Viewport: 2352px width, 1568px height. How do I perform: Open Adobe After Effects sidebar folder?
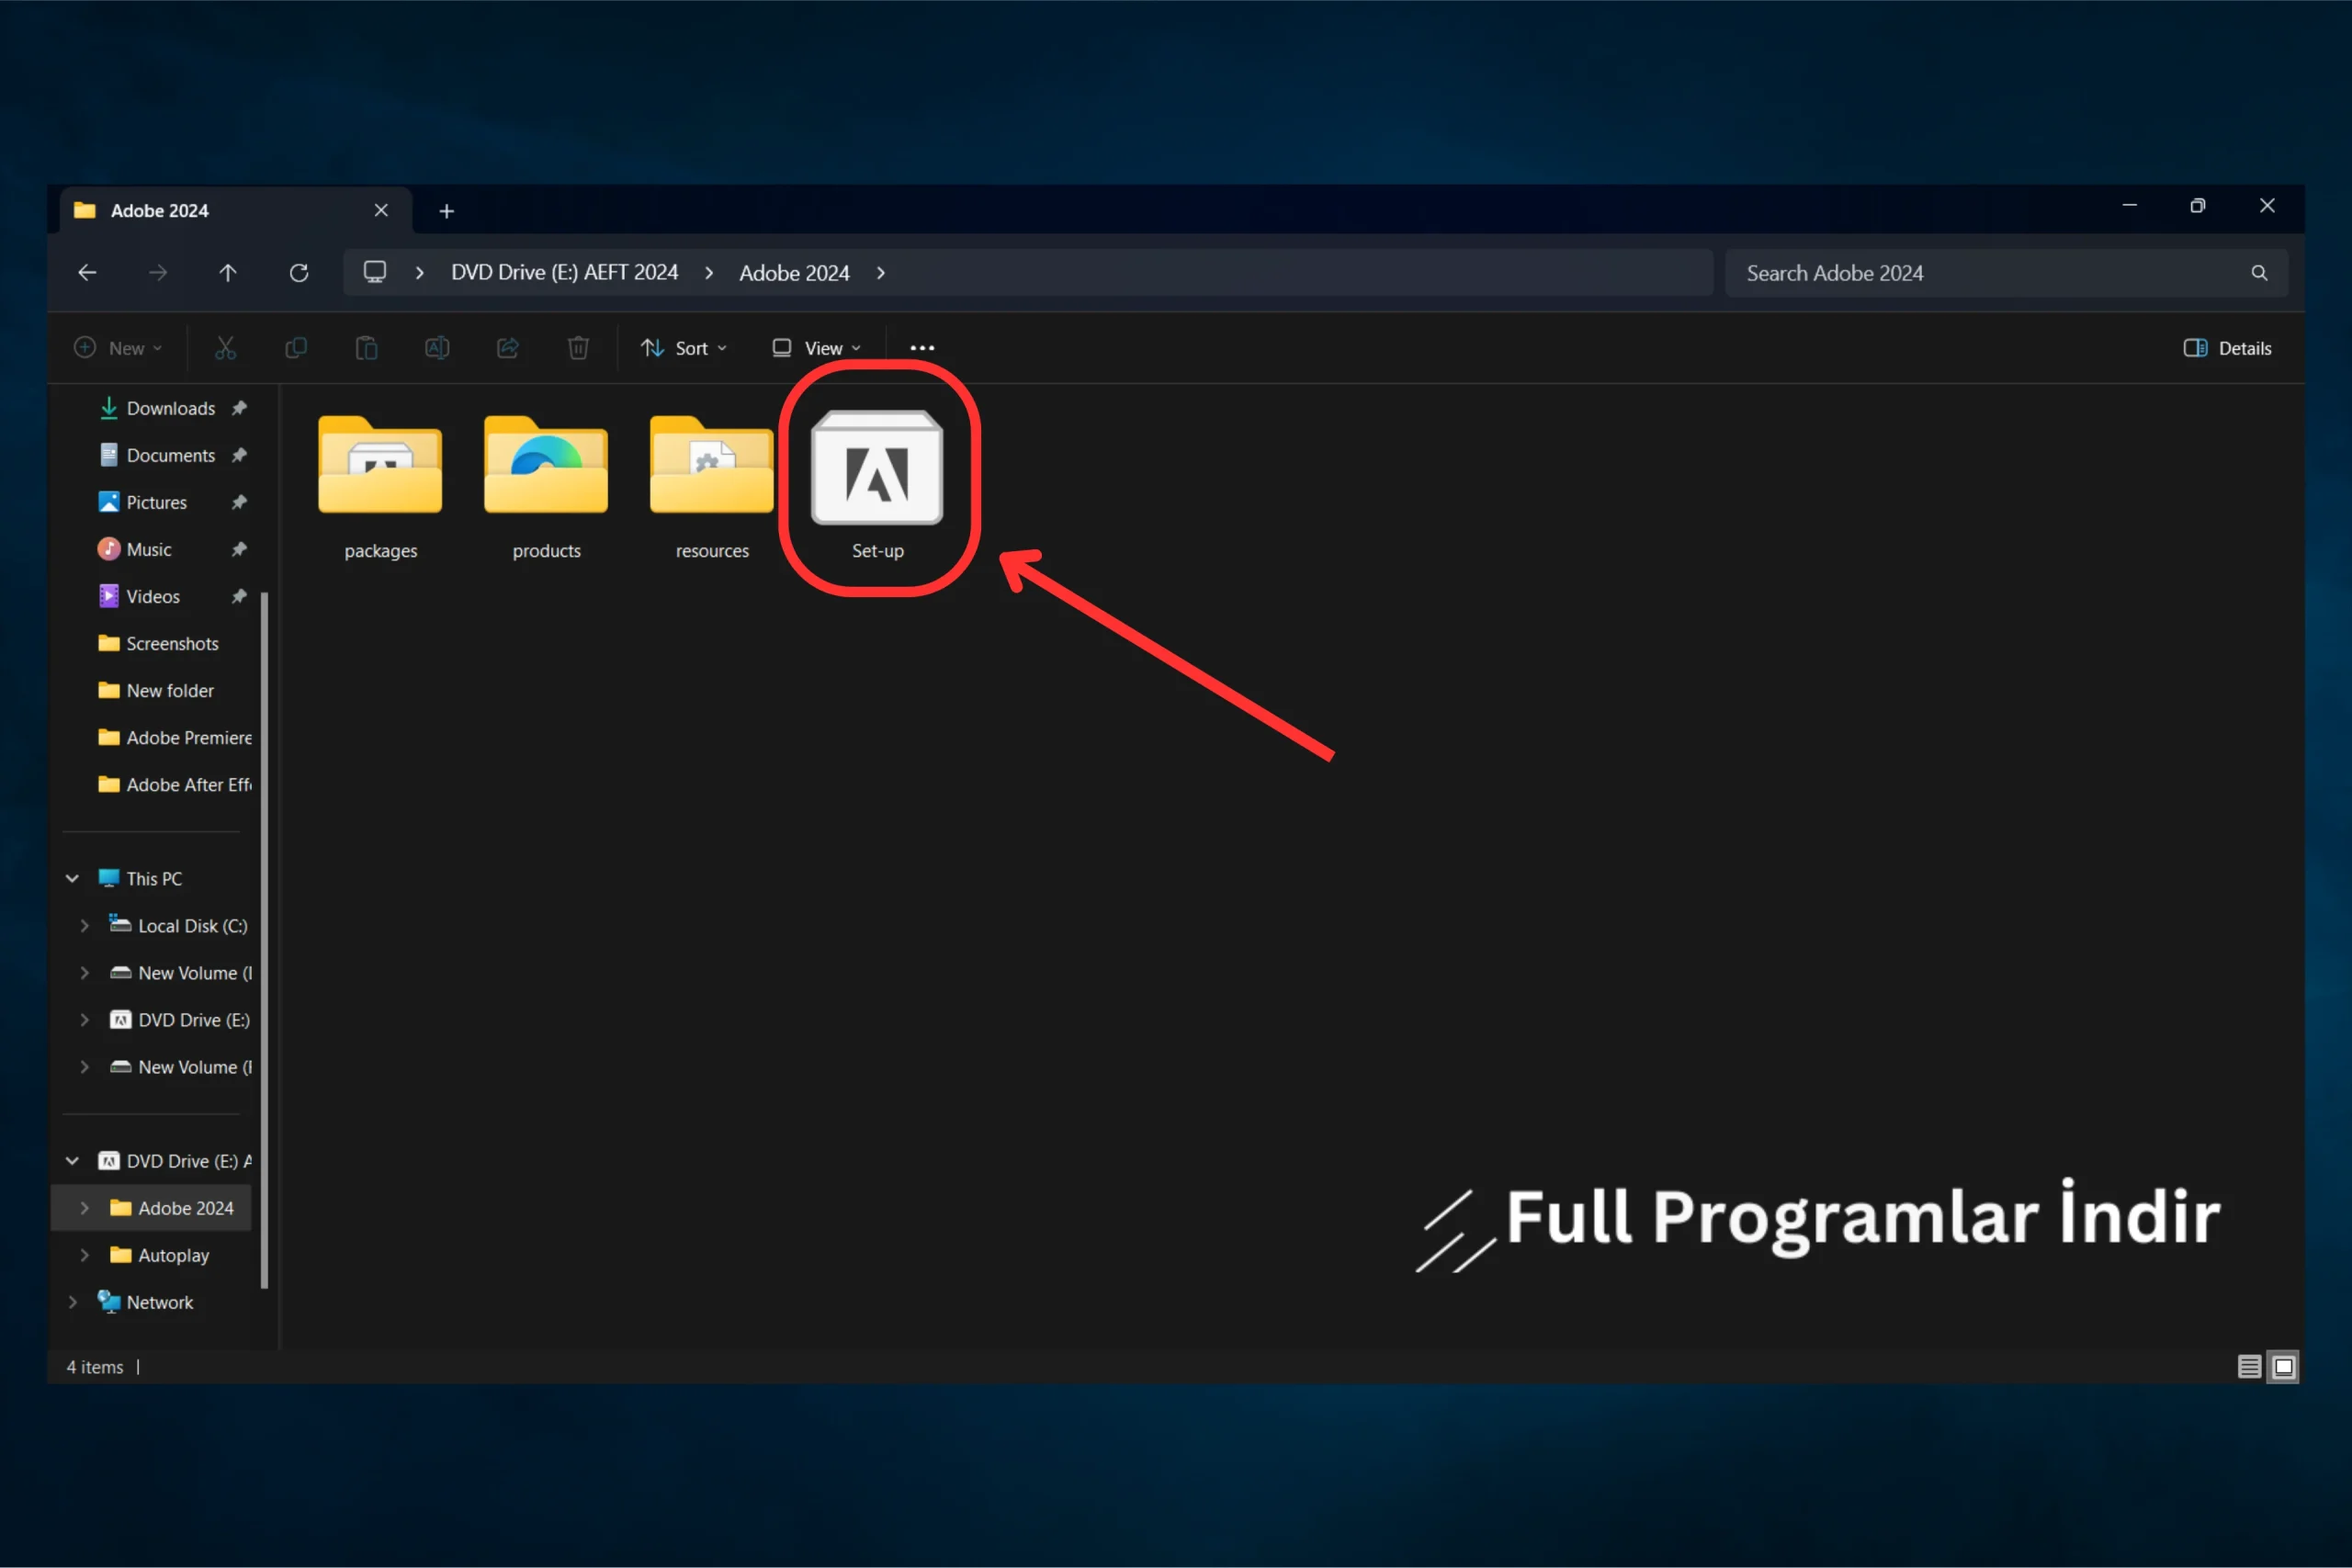tap(174, 784)
